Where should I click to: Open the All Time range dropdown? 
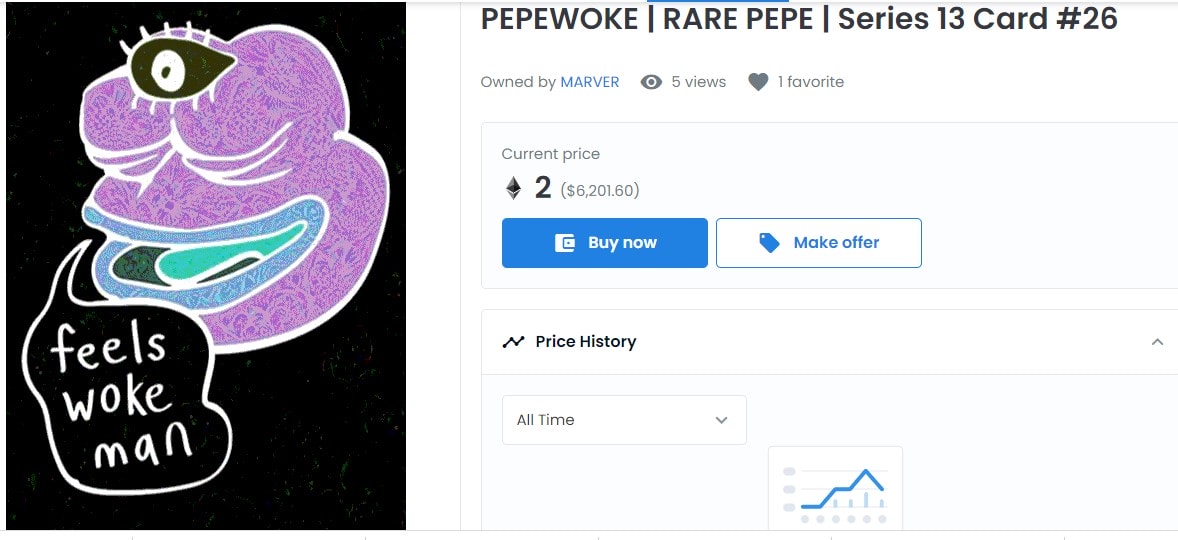(624, 420)
